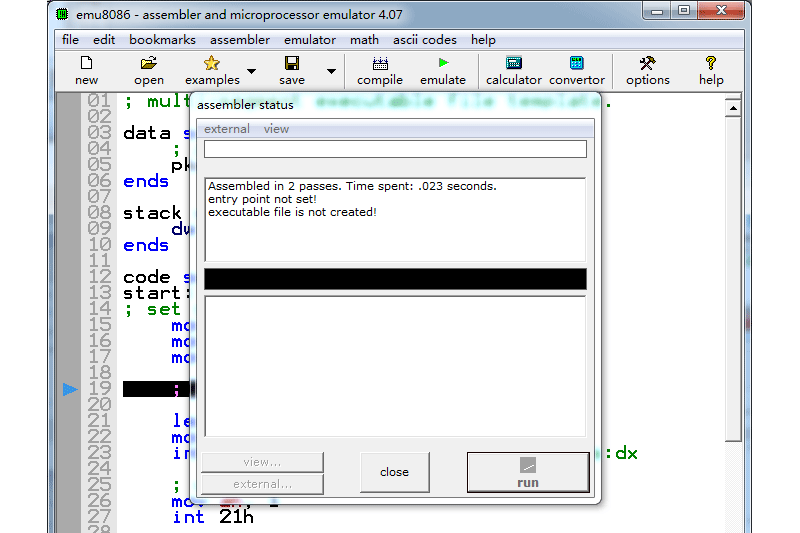Click the disabled external... button
This screenshot has height=533, width=800.
tap(262, 484)
